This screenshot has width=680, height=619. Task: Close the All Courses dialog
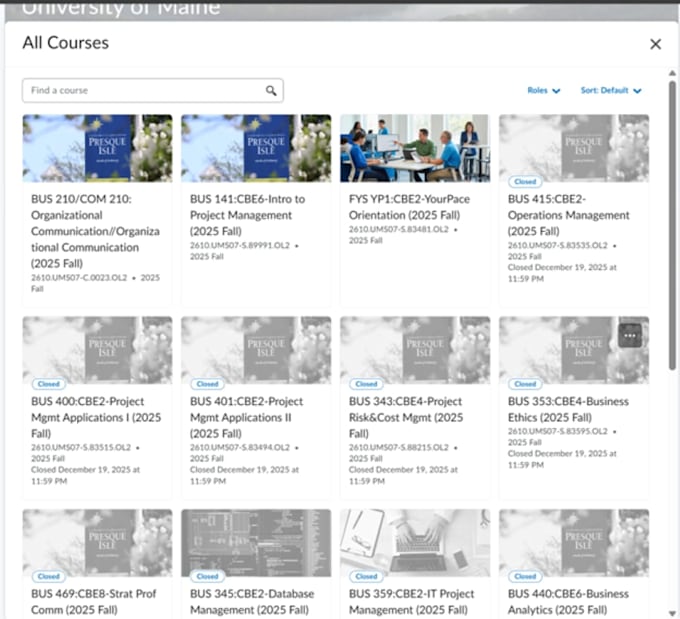tap(655, 44)
